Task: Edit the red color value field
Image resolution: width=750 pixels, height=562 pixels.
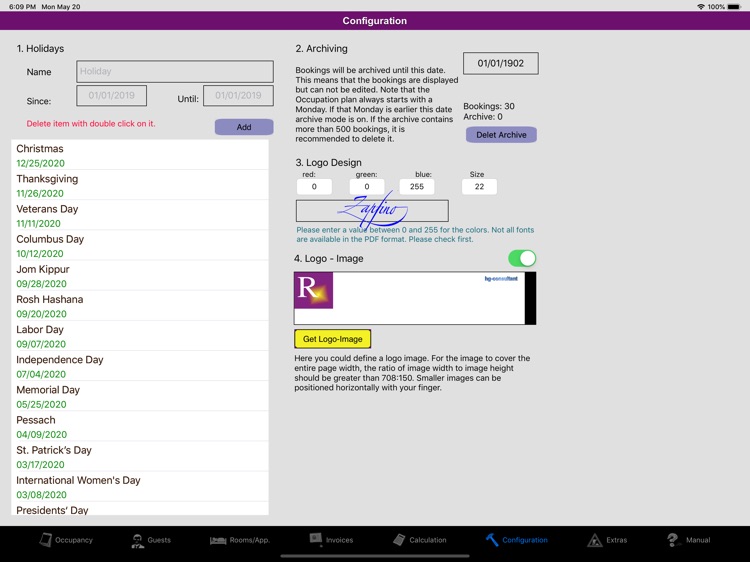Action: click(314, 187)
